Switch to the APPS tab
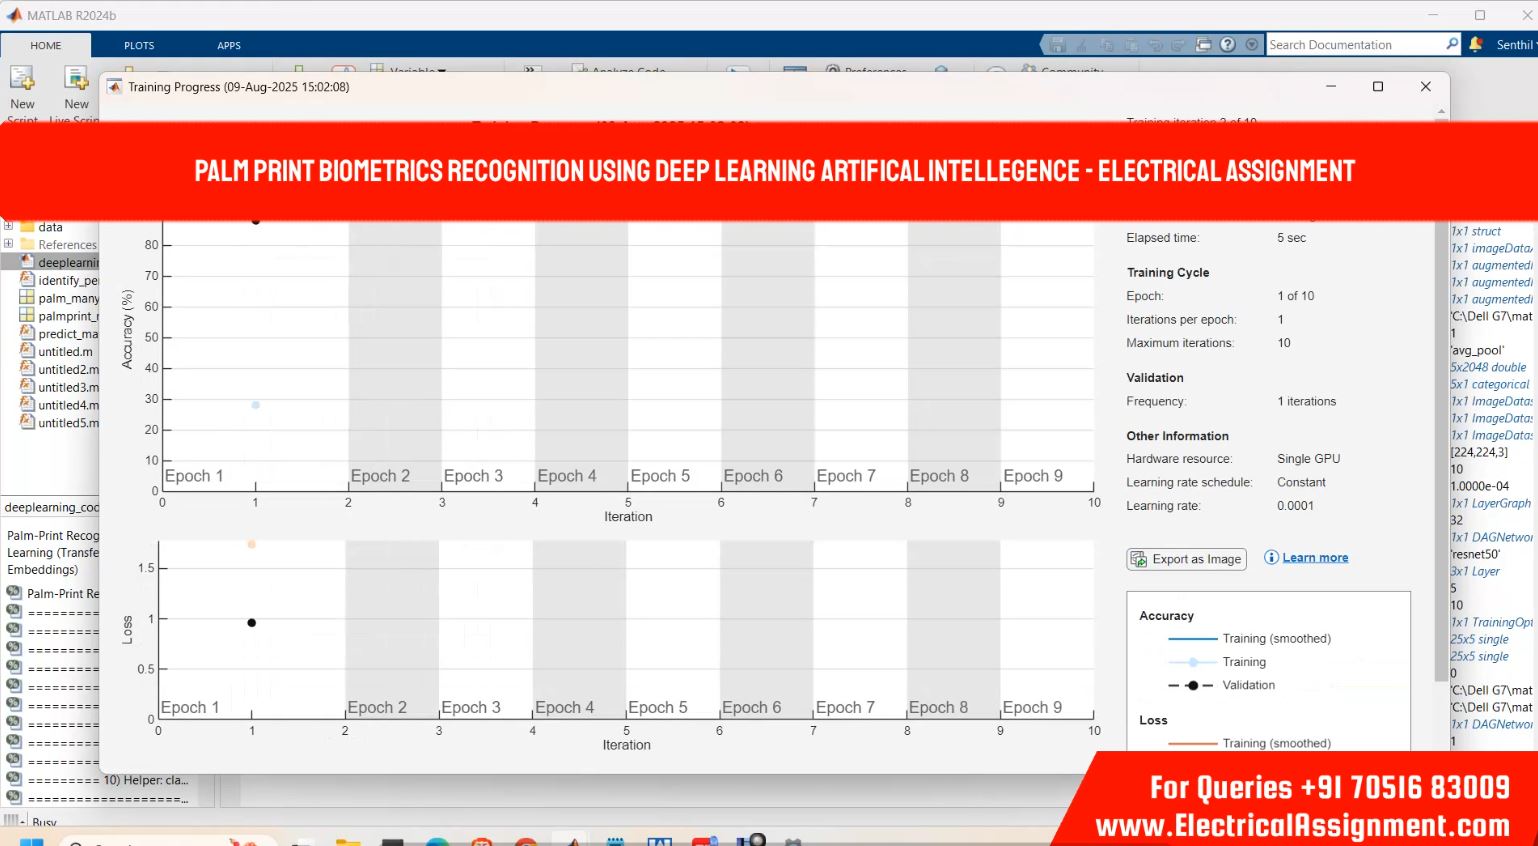 coord(229,45)
